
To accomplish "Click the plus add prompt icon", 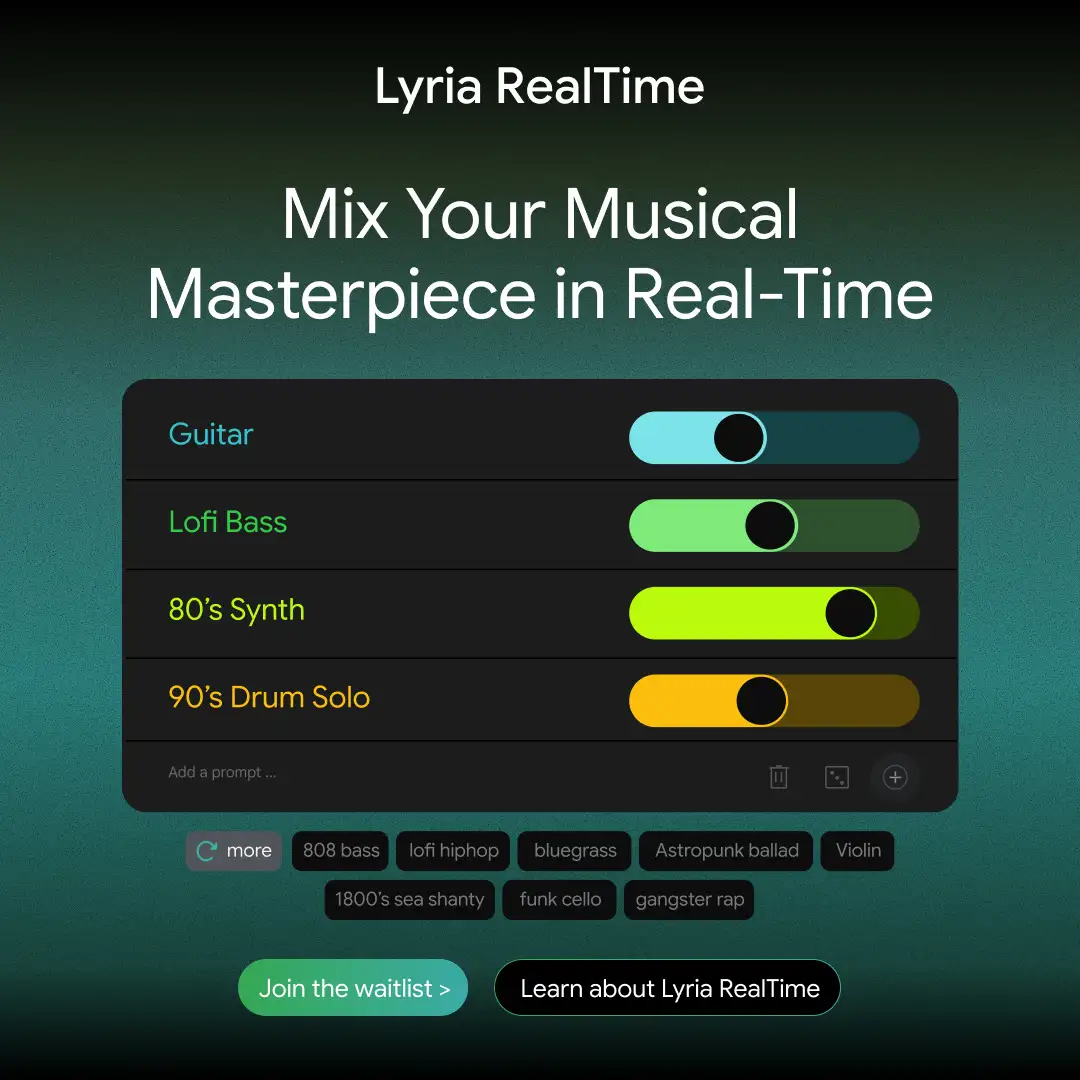I will (895, 777).
